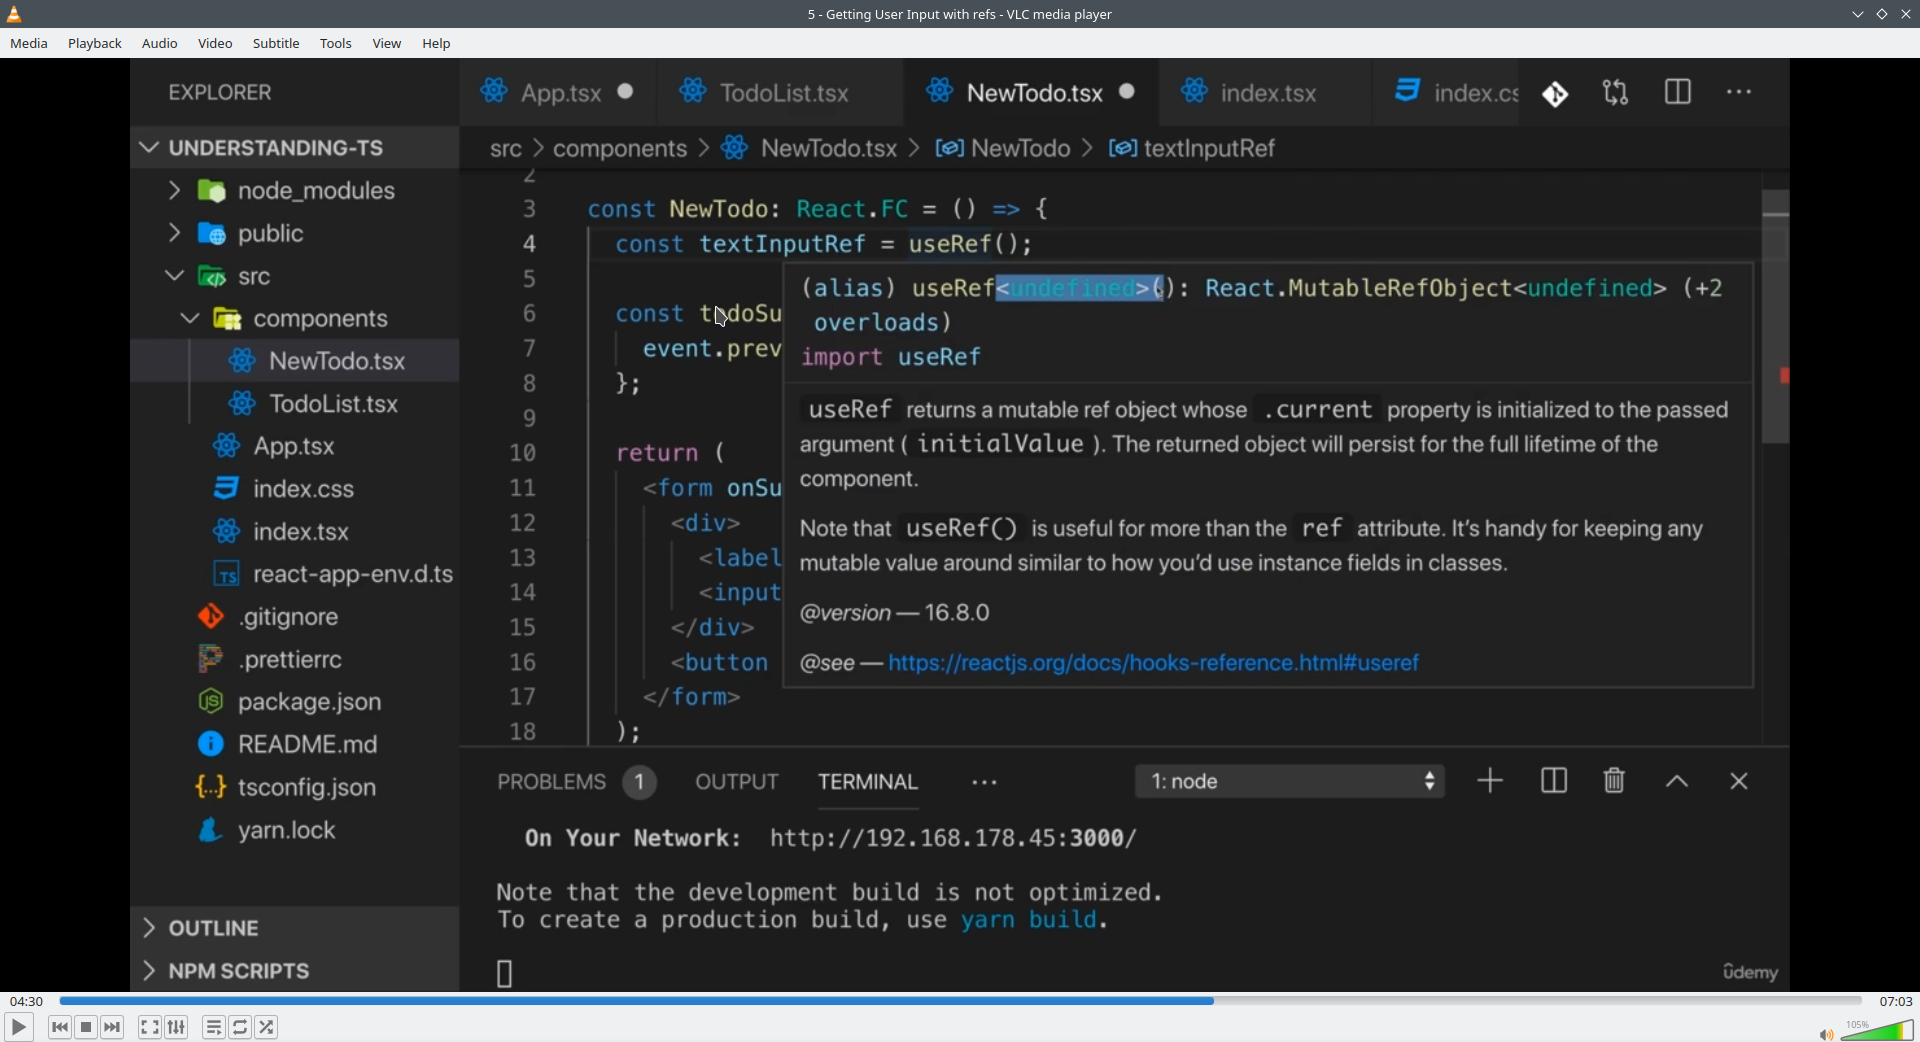Image resolution: width=1920 pixels, height=1042 pixels.
Task: Toggle the loop/repeat mode button
Action: click(x=240, y=1027)
